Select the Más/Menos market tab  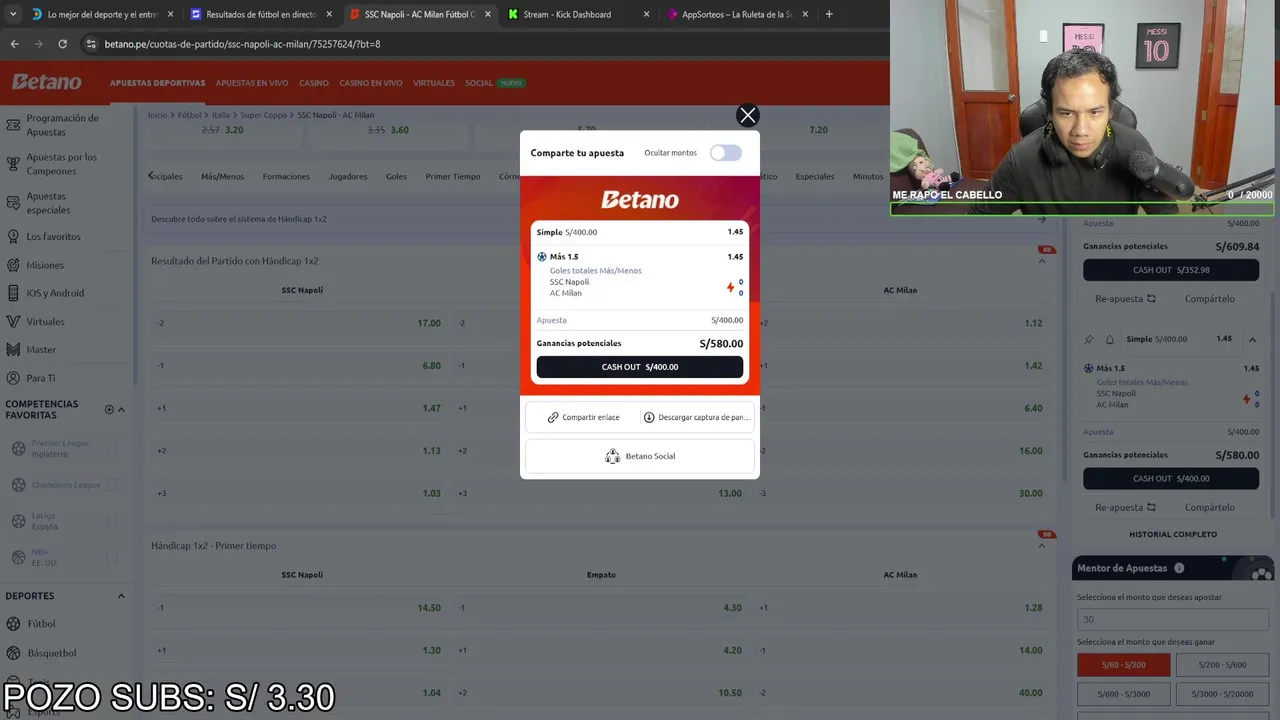pyautogui.click(x=222, y=176)
